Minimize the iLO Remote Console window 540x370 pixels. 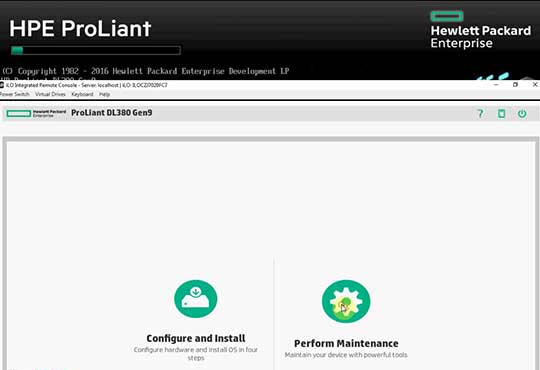coord(496,84)
